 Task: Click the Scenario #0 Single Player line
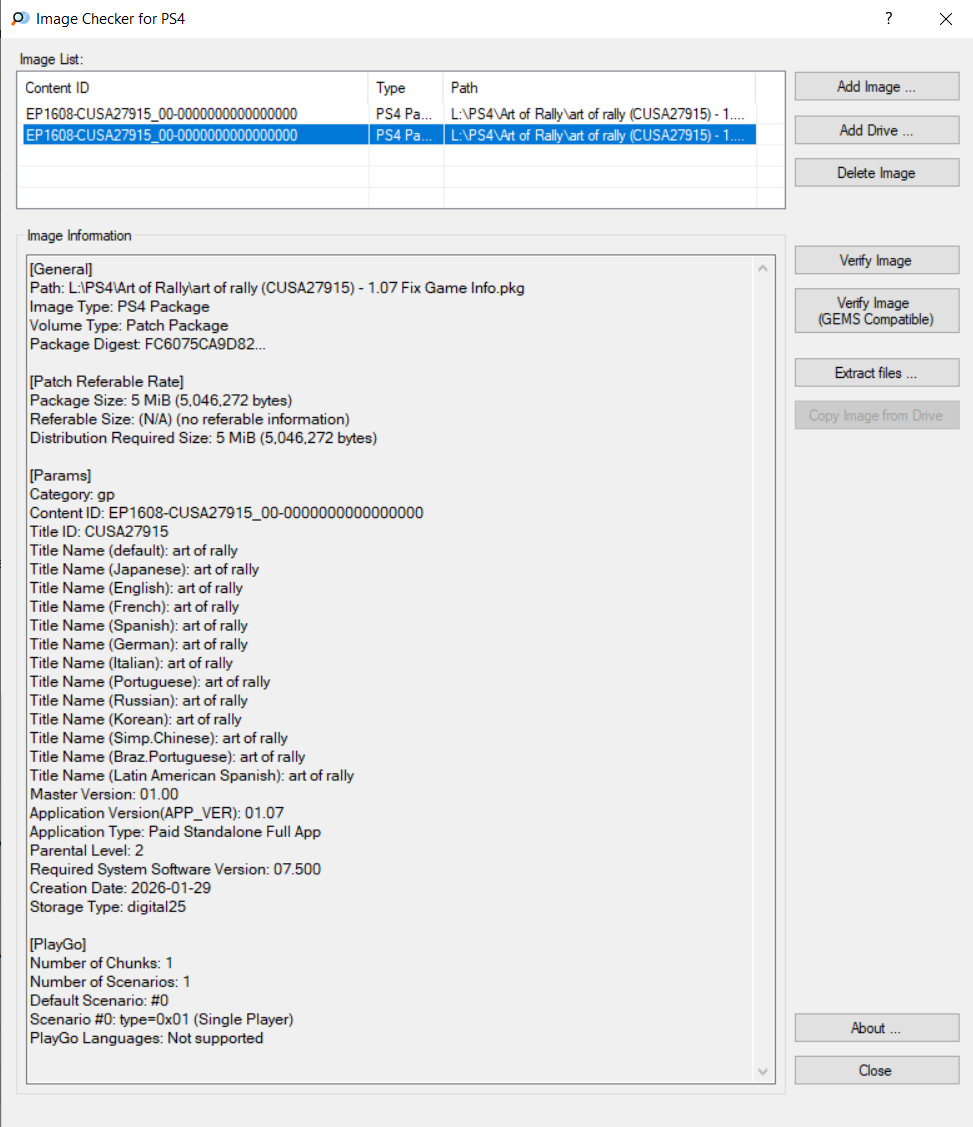162,1018
